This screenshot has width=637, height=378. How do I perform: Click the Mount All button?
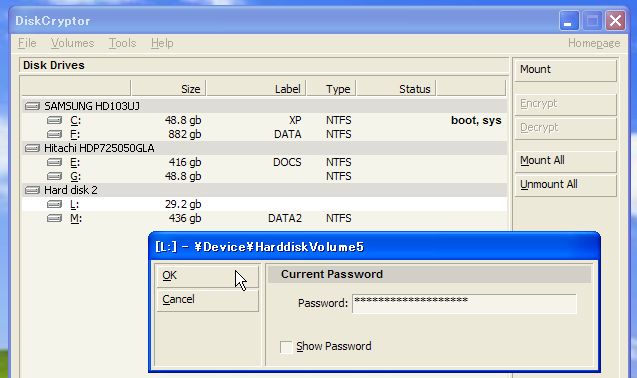tap(566, 161)
